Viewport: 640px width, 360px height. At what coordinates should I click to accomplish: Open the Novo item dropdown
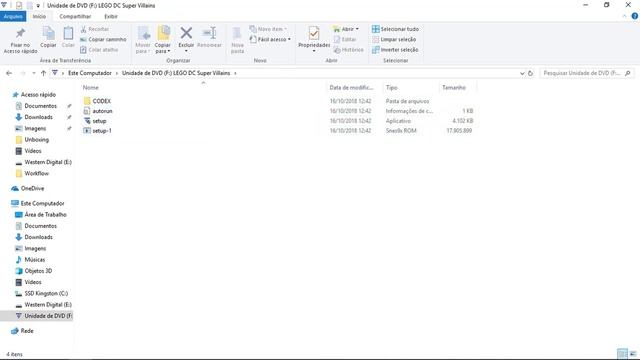[268, 29]
